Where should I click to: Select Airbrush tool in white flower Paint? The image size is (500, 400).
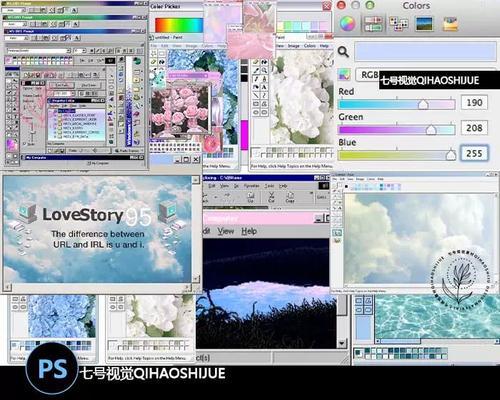click(256, 87)
